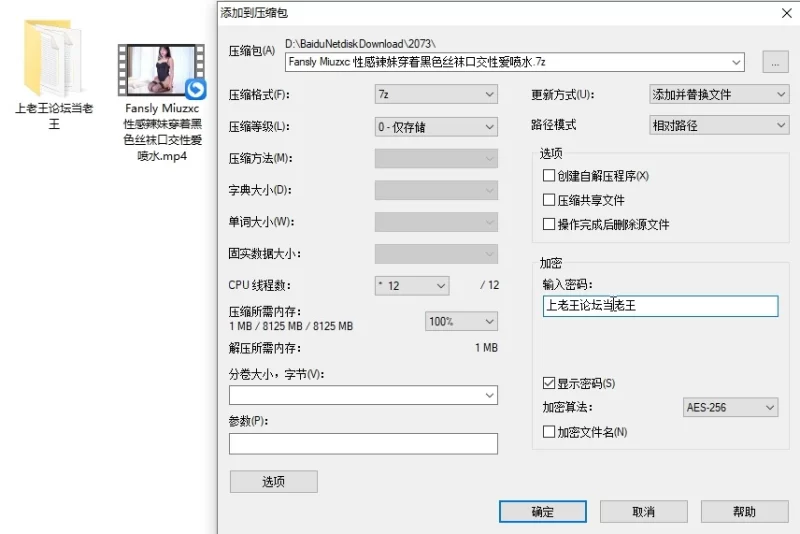The height and width of the screenshot is (534, 800).
Task: Enable the 压缩共享文件 checkbox
Action: (x=549, y=199)
